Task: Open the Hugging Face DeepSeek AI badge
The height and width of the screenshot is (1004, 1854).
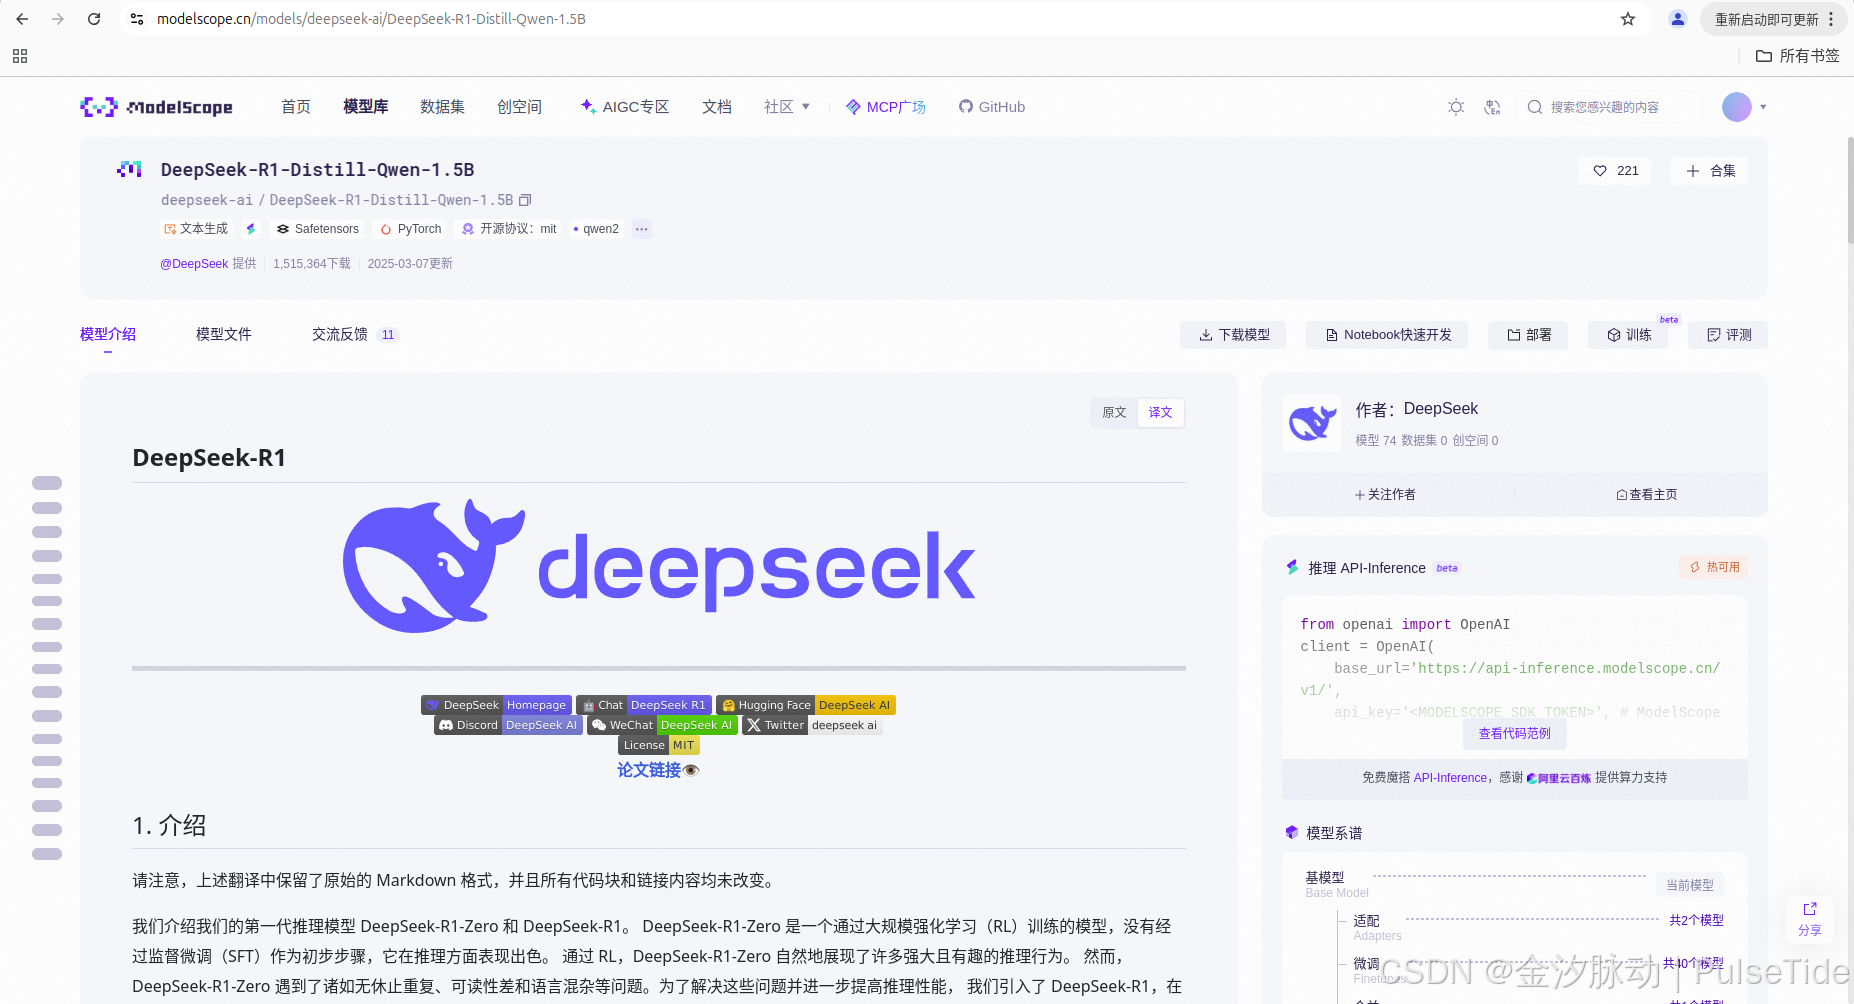Action: (x=806, y=705)
